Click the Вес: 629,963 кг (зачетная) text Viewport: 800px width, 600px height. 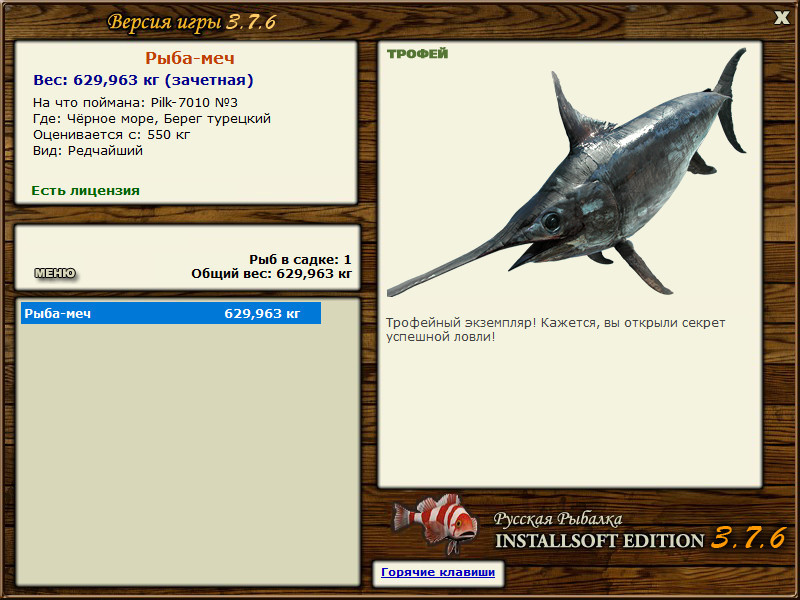point(143,80)
